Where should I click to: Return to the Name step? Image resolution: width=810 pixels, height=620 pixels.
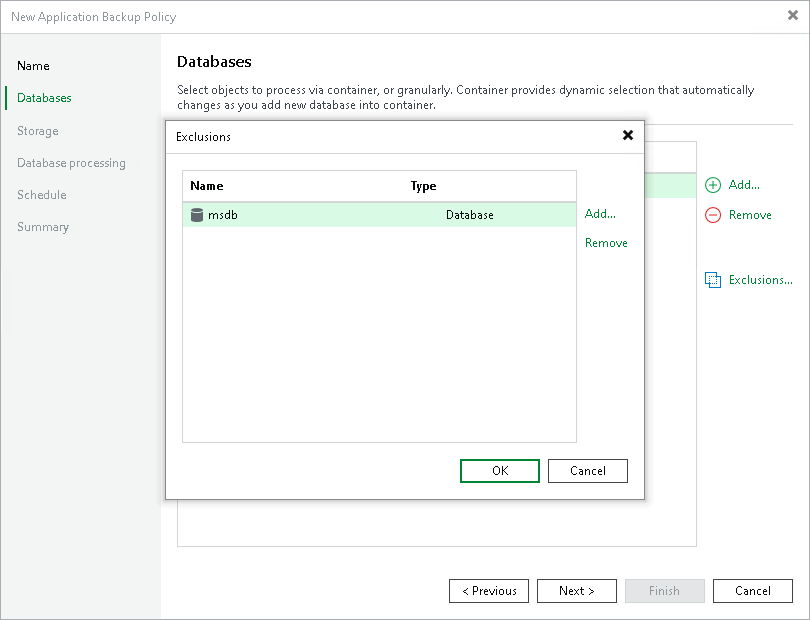(33, 66)
